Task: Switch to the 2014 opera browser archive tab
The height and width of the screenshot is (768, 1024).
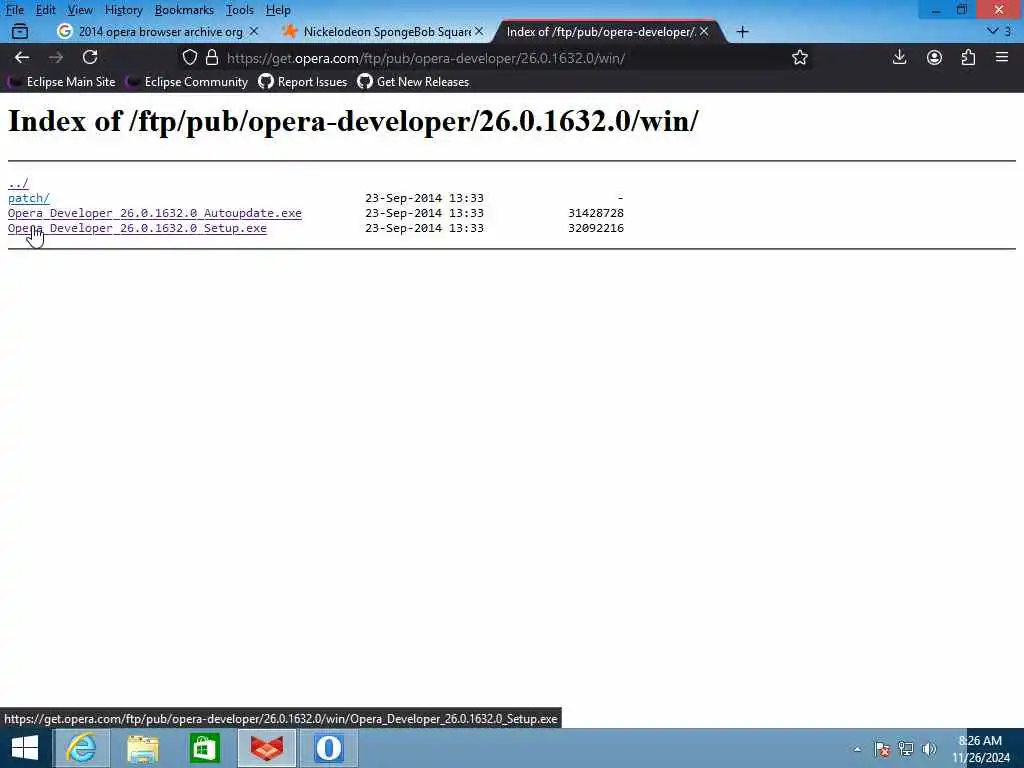Action: pos(157,31)
